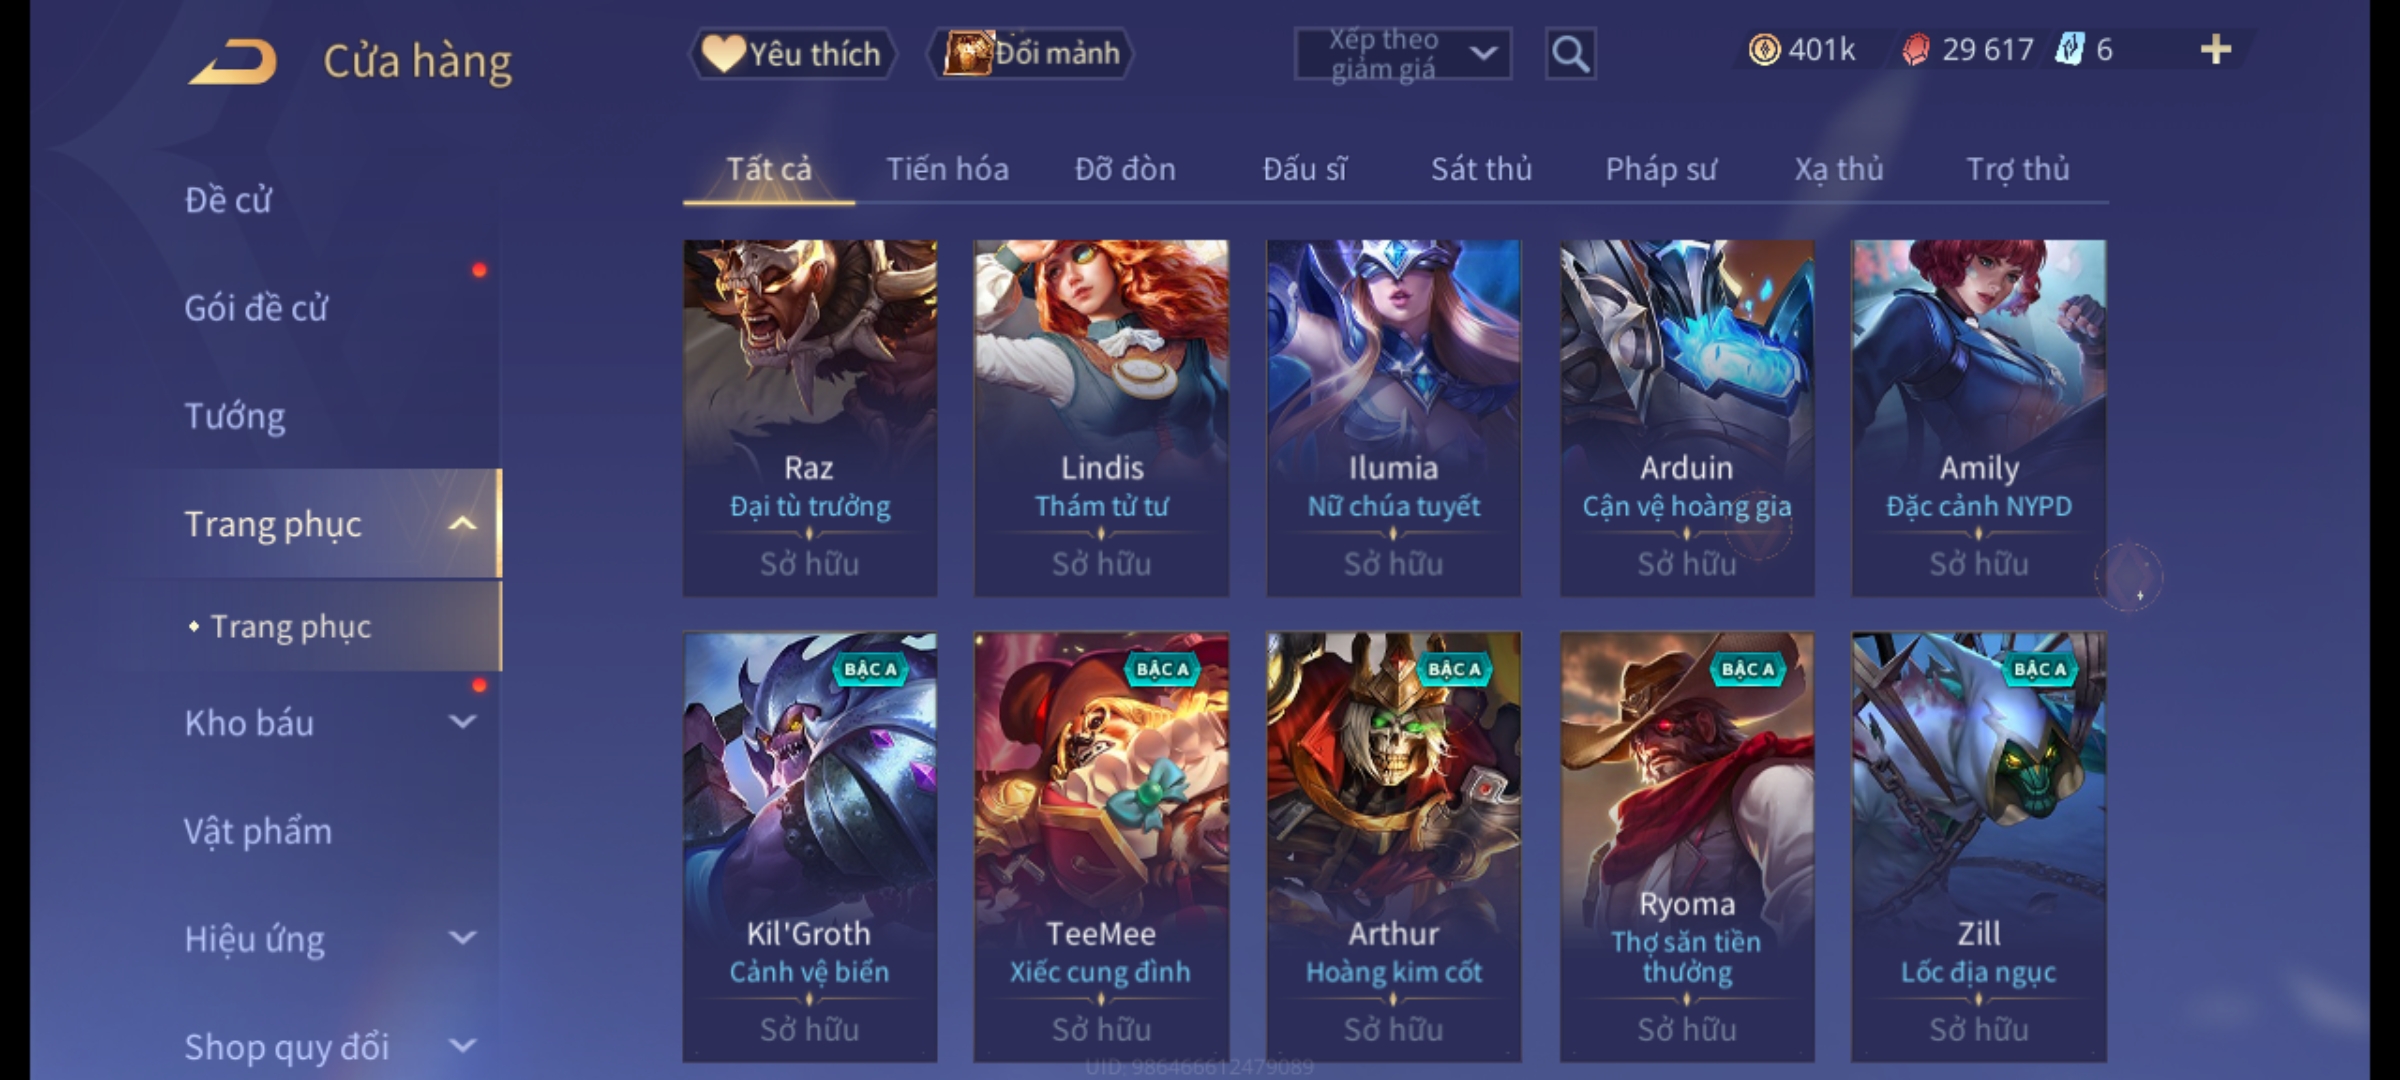Screen dimensions: 2400x1080
Task: Tap the blue ticket icon showing 6
Action: (2069, 50)
